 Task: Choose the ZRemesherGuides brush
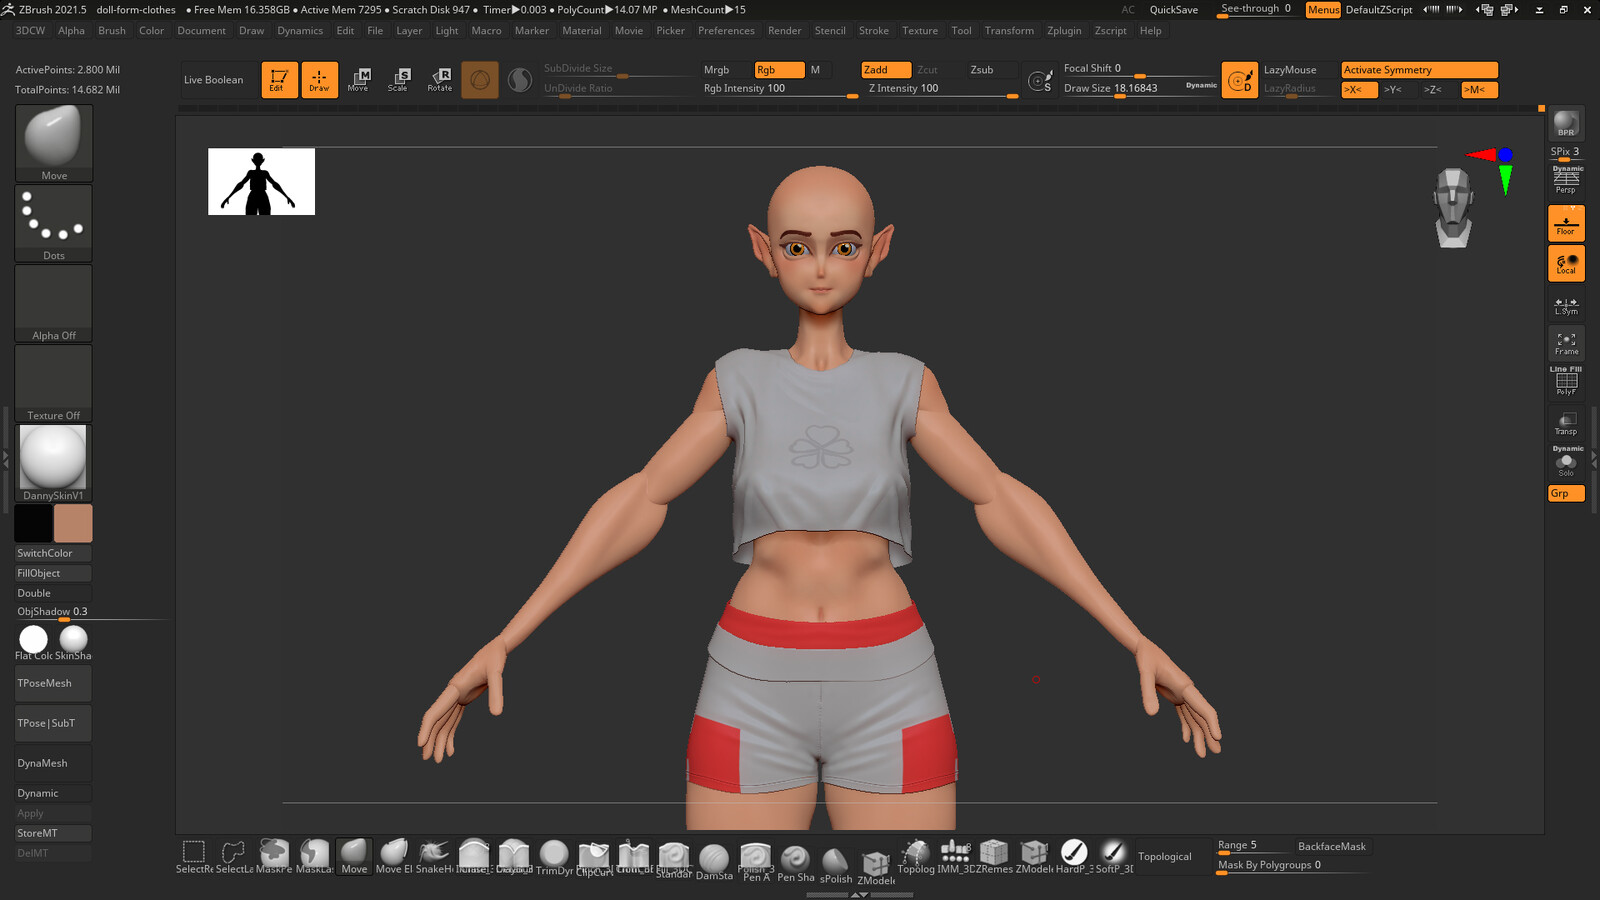(x=994, y=857)
